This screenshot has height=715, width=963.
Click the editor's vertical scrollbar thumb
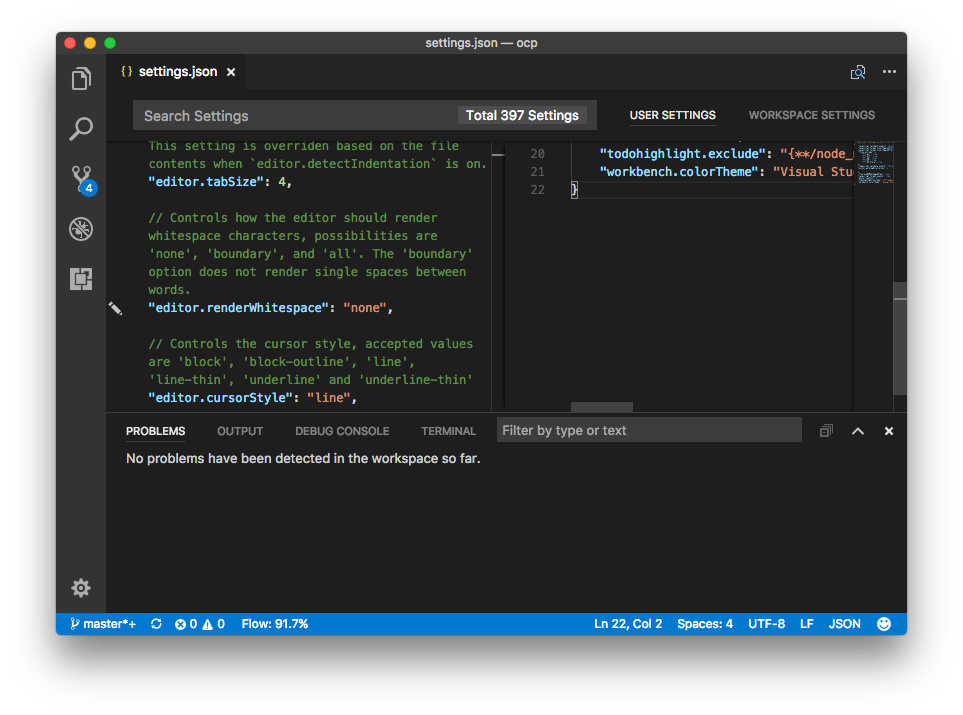tap(900, 340)
